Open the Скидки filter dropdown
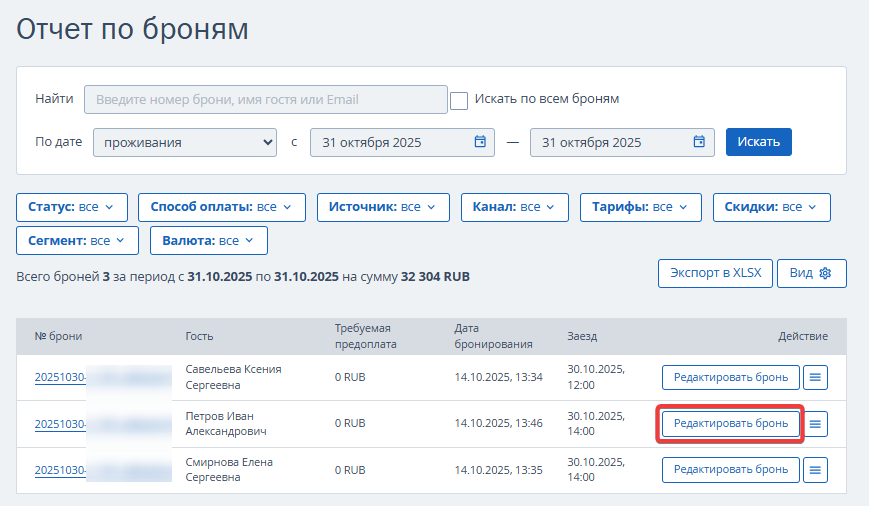The height and width of the screenshot is (506, 869). 771,207
